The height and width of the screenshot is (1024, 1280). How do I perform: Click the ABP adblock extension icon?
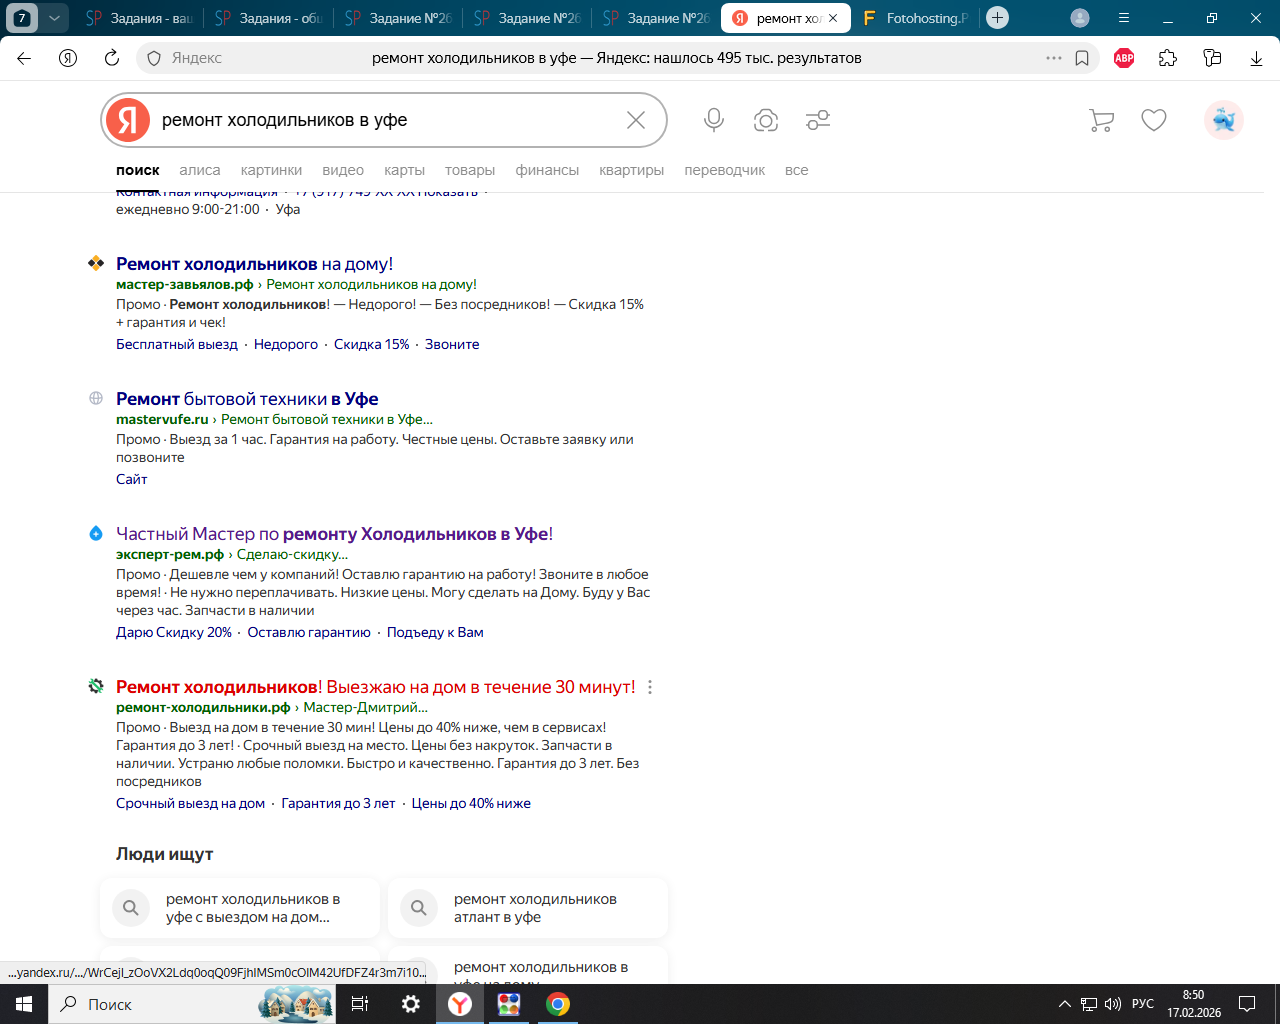tap(1124, 58)
